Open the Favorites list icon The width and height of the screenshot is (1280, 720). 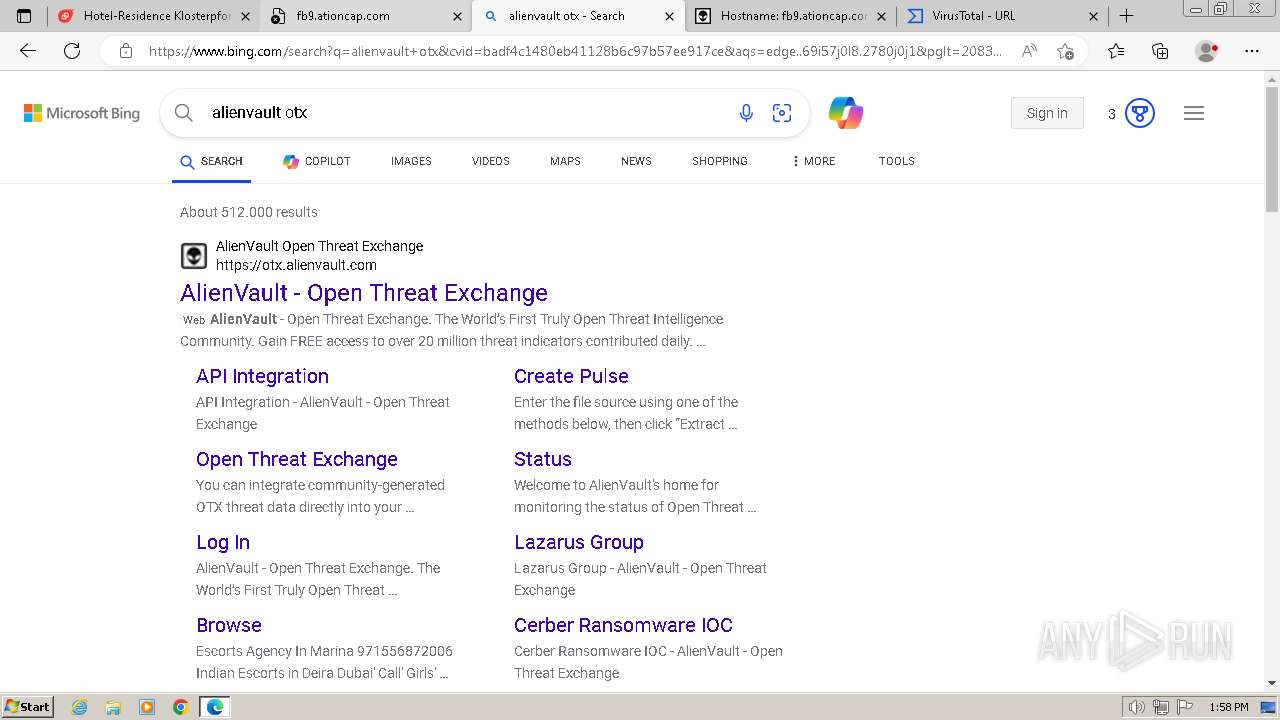pyautogui.click(x=1116, y=51)
